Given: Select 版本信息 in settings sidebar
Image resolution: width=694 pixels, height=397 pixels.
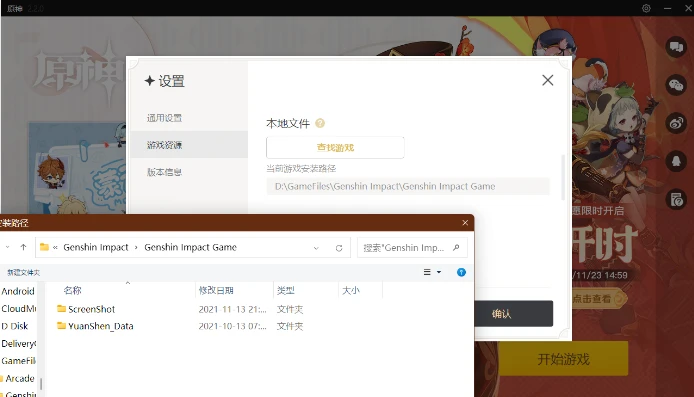Looking at the screenshot, I should coord(165,172).
